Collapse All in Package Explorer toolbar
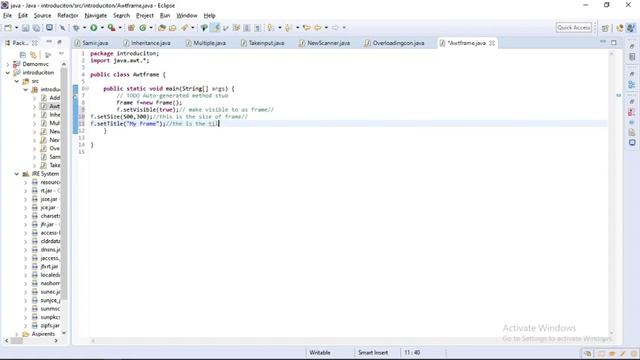This screenshot has height=360, width=640. 23,55
